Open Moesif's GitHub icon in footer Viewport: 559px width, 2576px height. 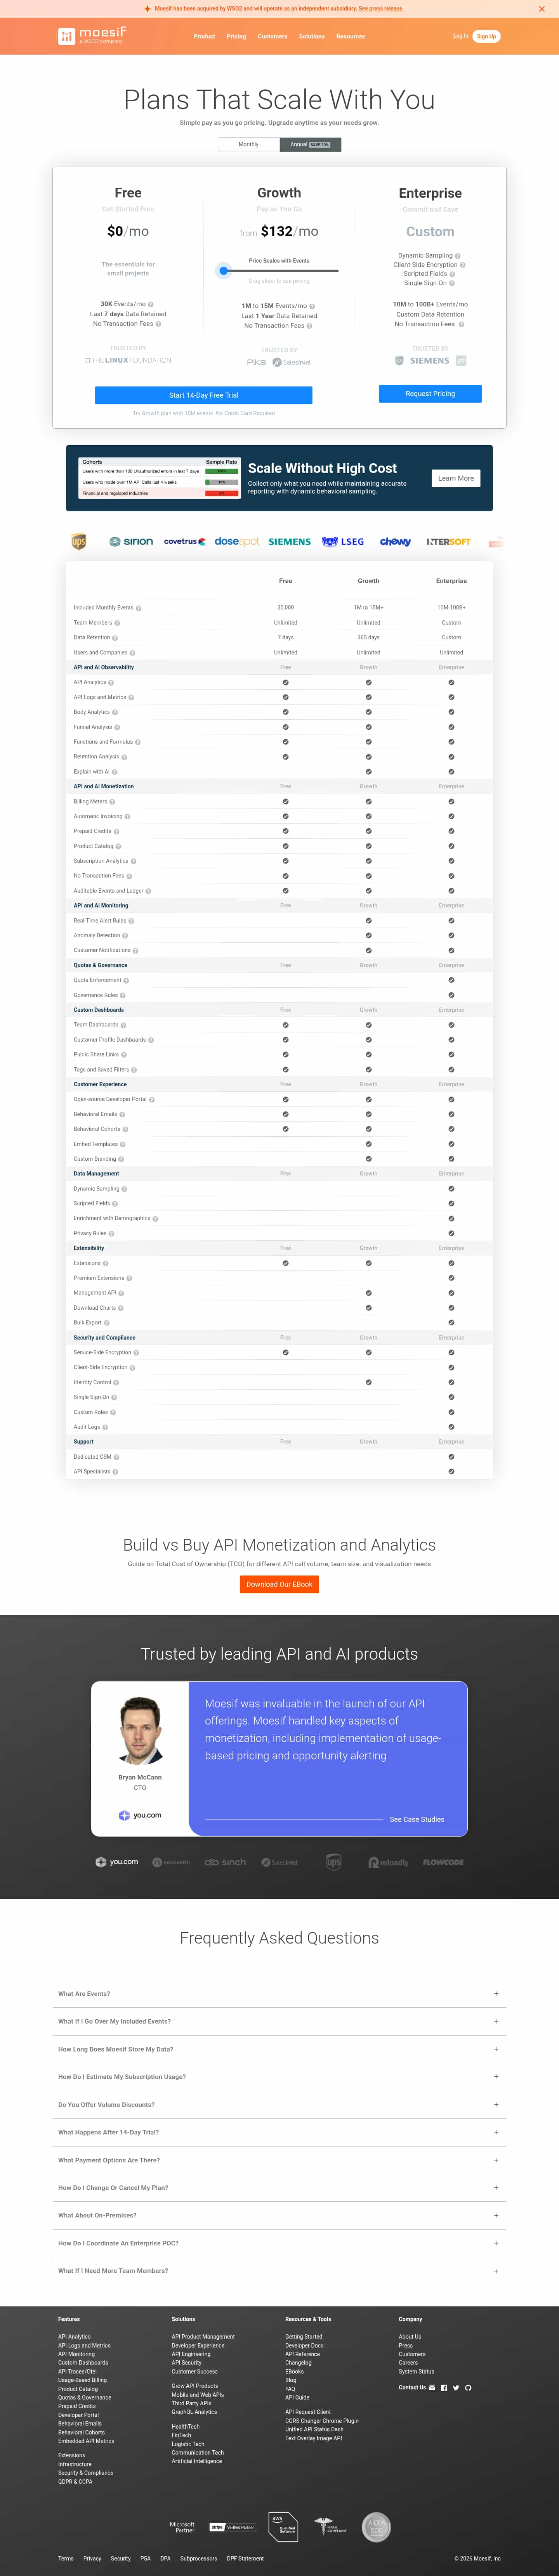pos(468,2388)
